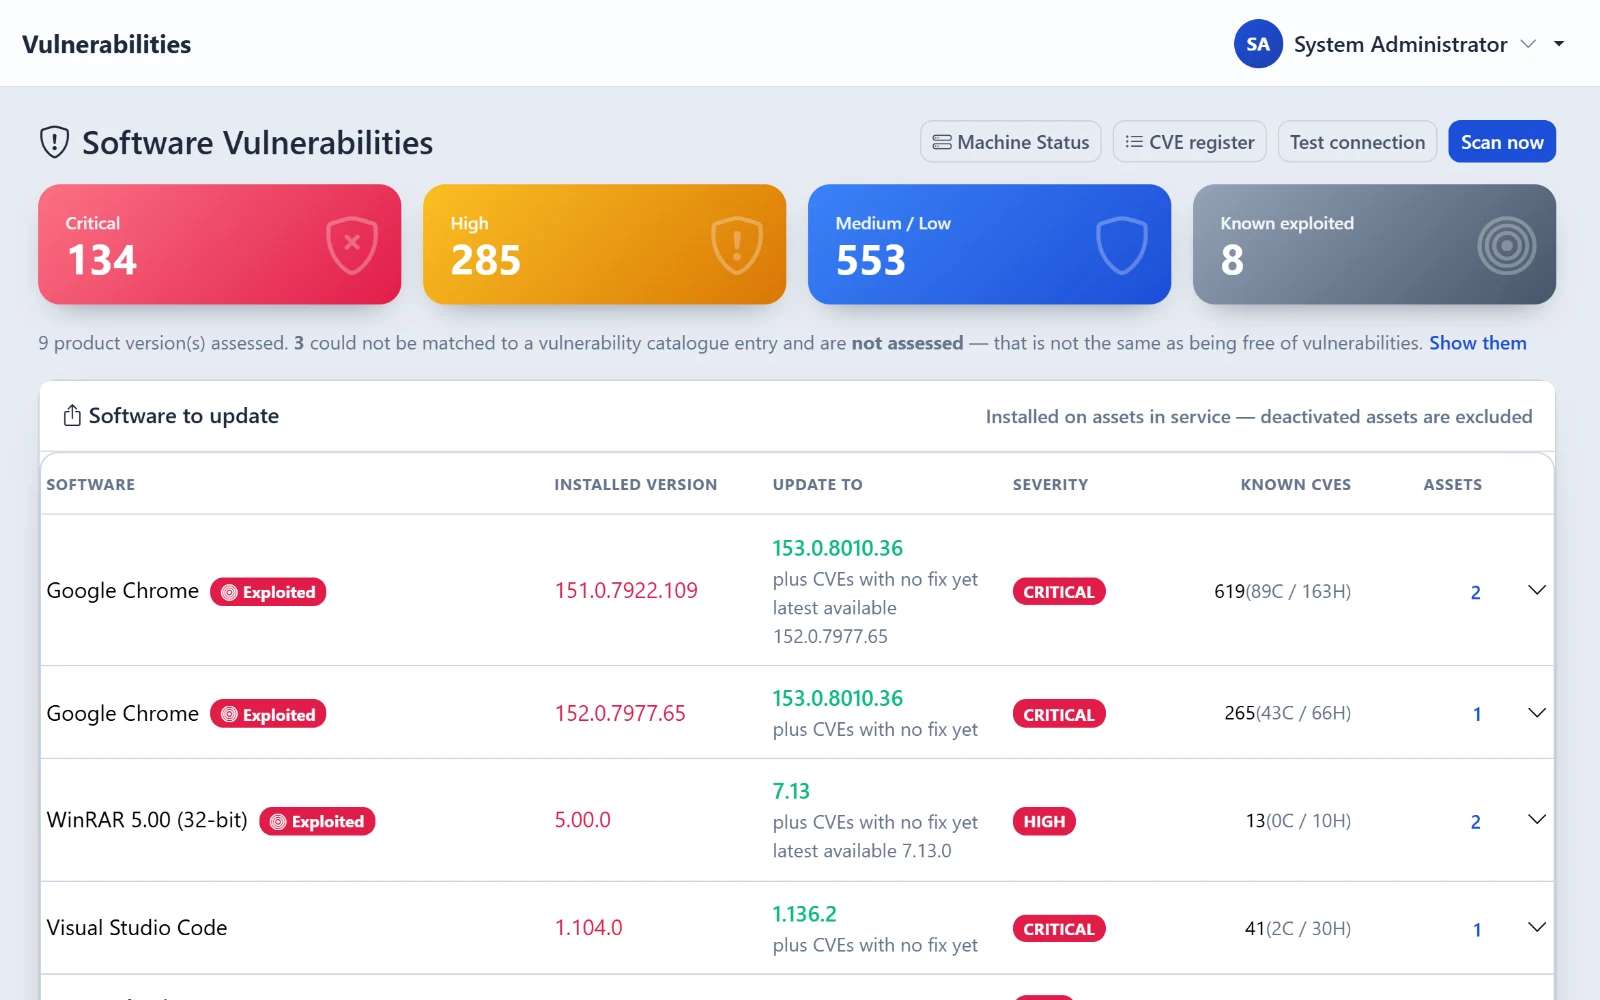Click known CVEs count 13(0C / 10H)
1600x1000 pixels.
[1298, 821]
